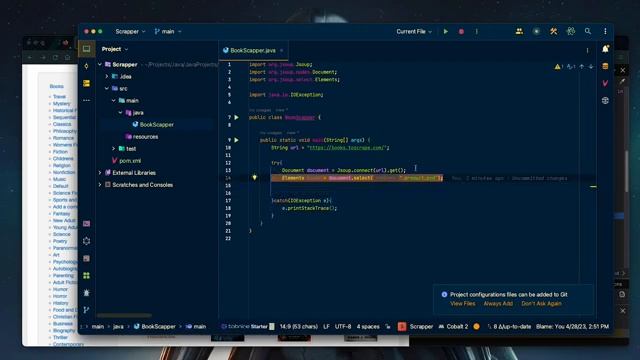Open the Commit tool window icon
The width and height of the screenshot is (640, 360).
(x=87, y=66)
